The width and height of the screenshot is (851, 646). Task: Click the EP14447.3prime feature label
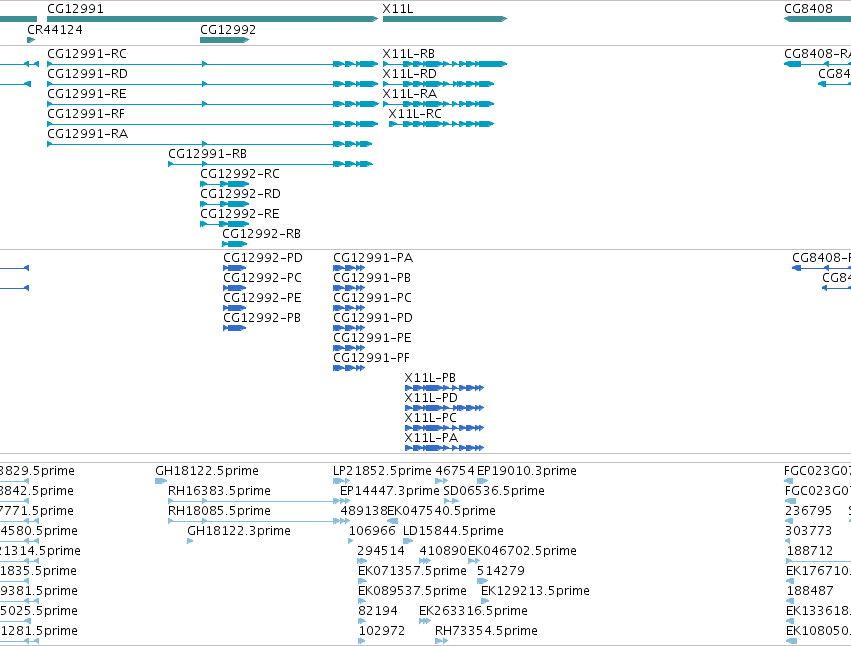click(390, 491)
